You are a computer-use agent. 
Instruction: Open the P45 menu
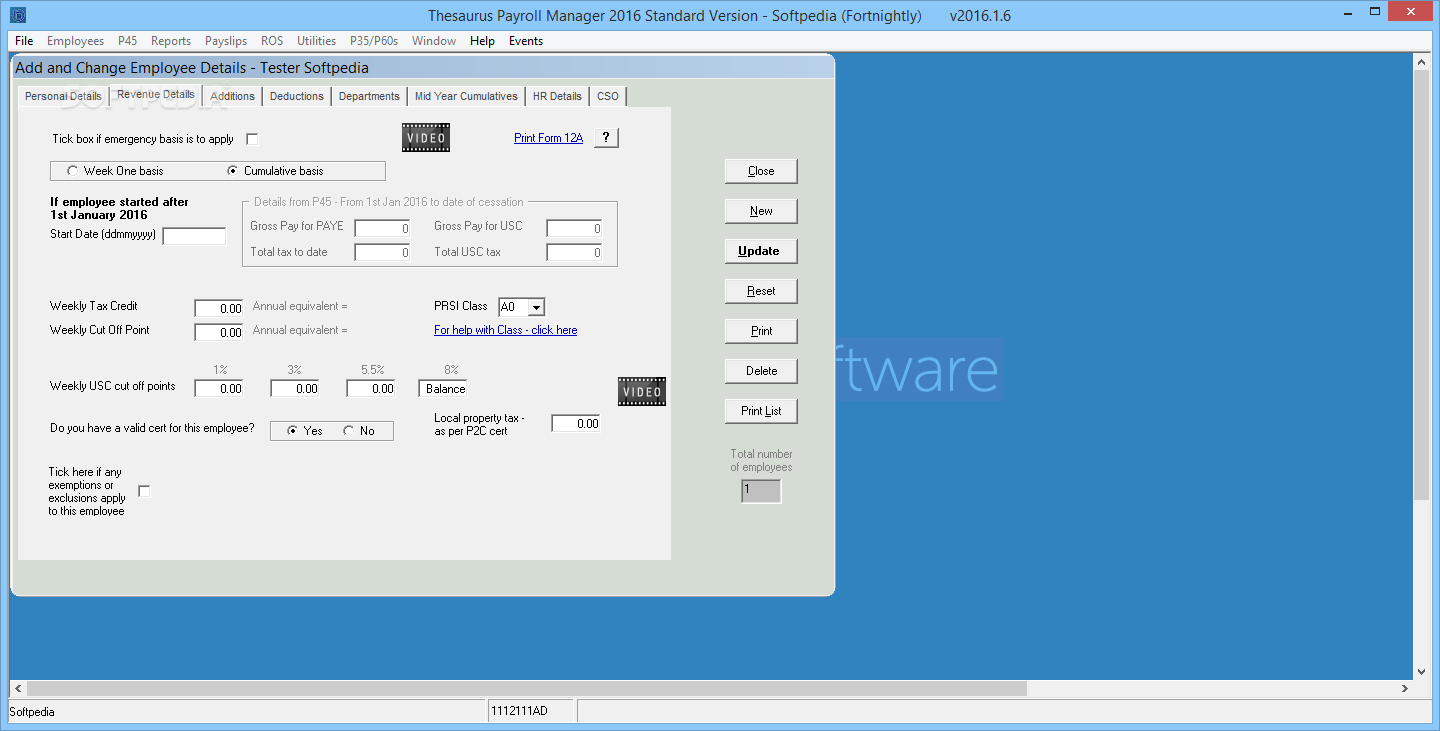[128, 41]
